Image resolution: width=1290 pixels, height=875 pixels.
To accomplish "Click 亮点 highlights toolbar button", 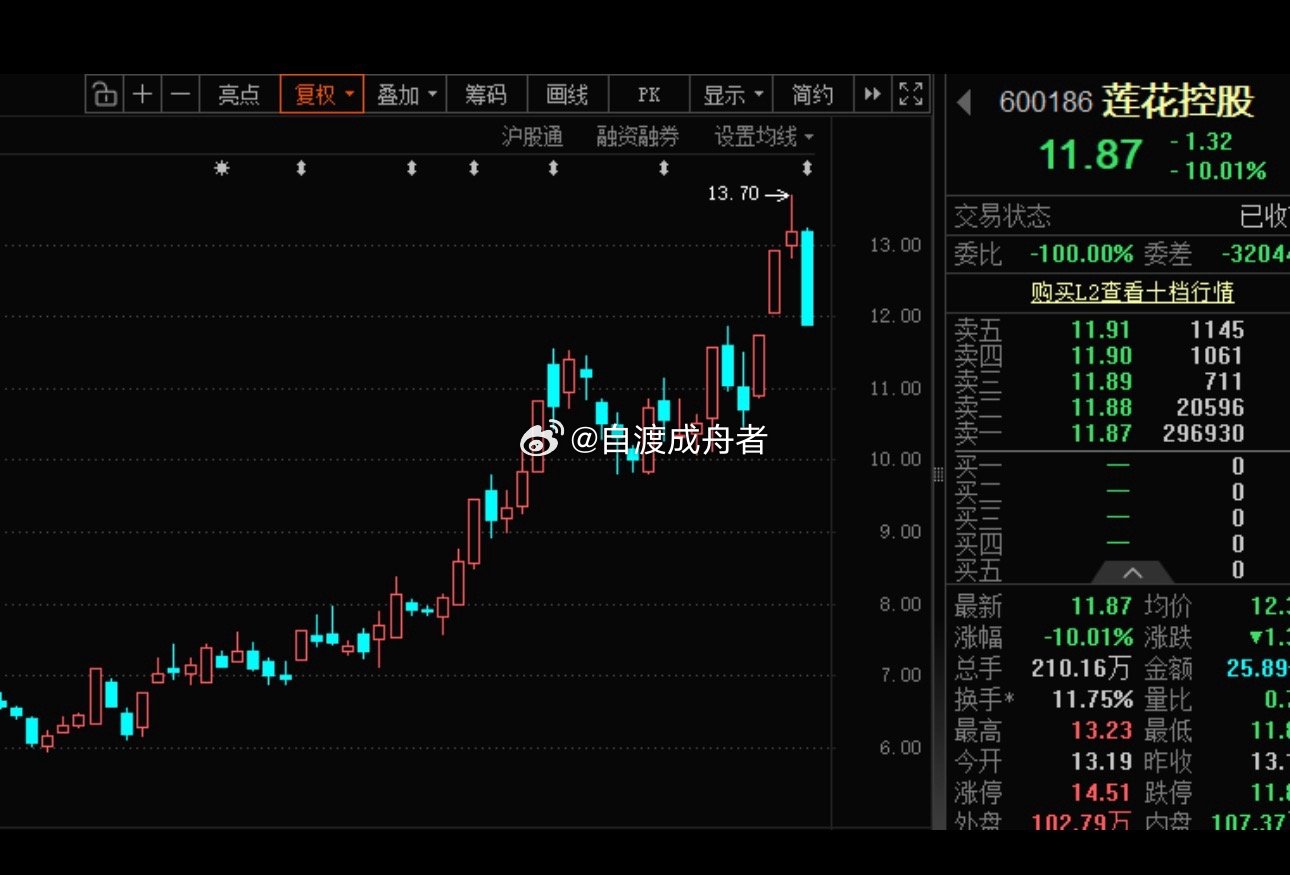I will 239,95.
